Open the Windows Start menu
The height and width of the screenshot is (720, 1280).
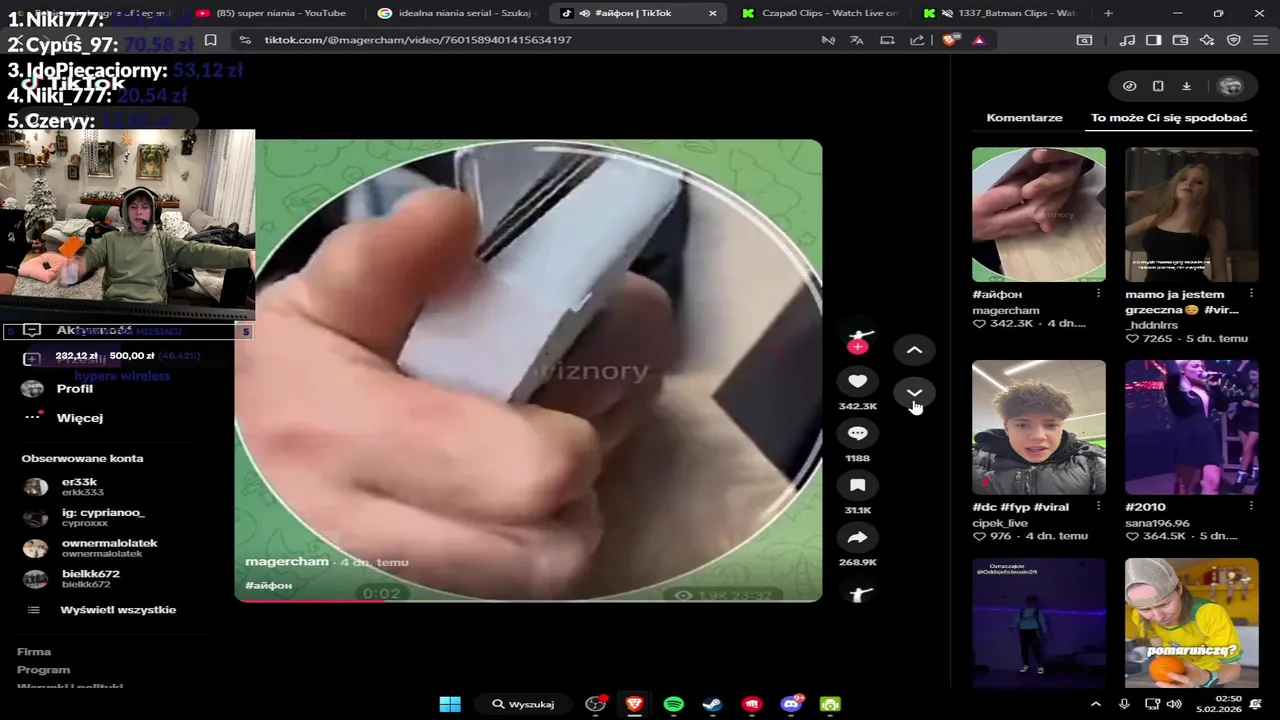(450, 704)
